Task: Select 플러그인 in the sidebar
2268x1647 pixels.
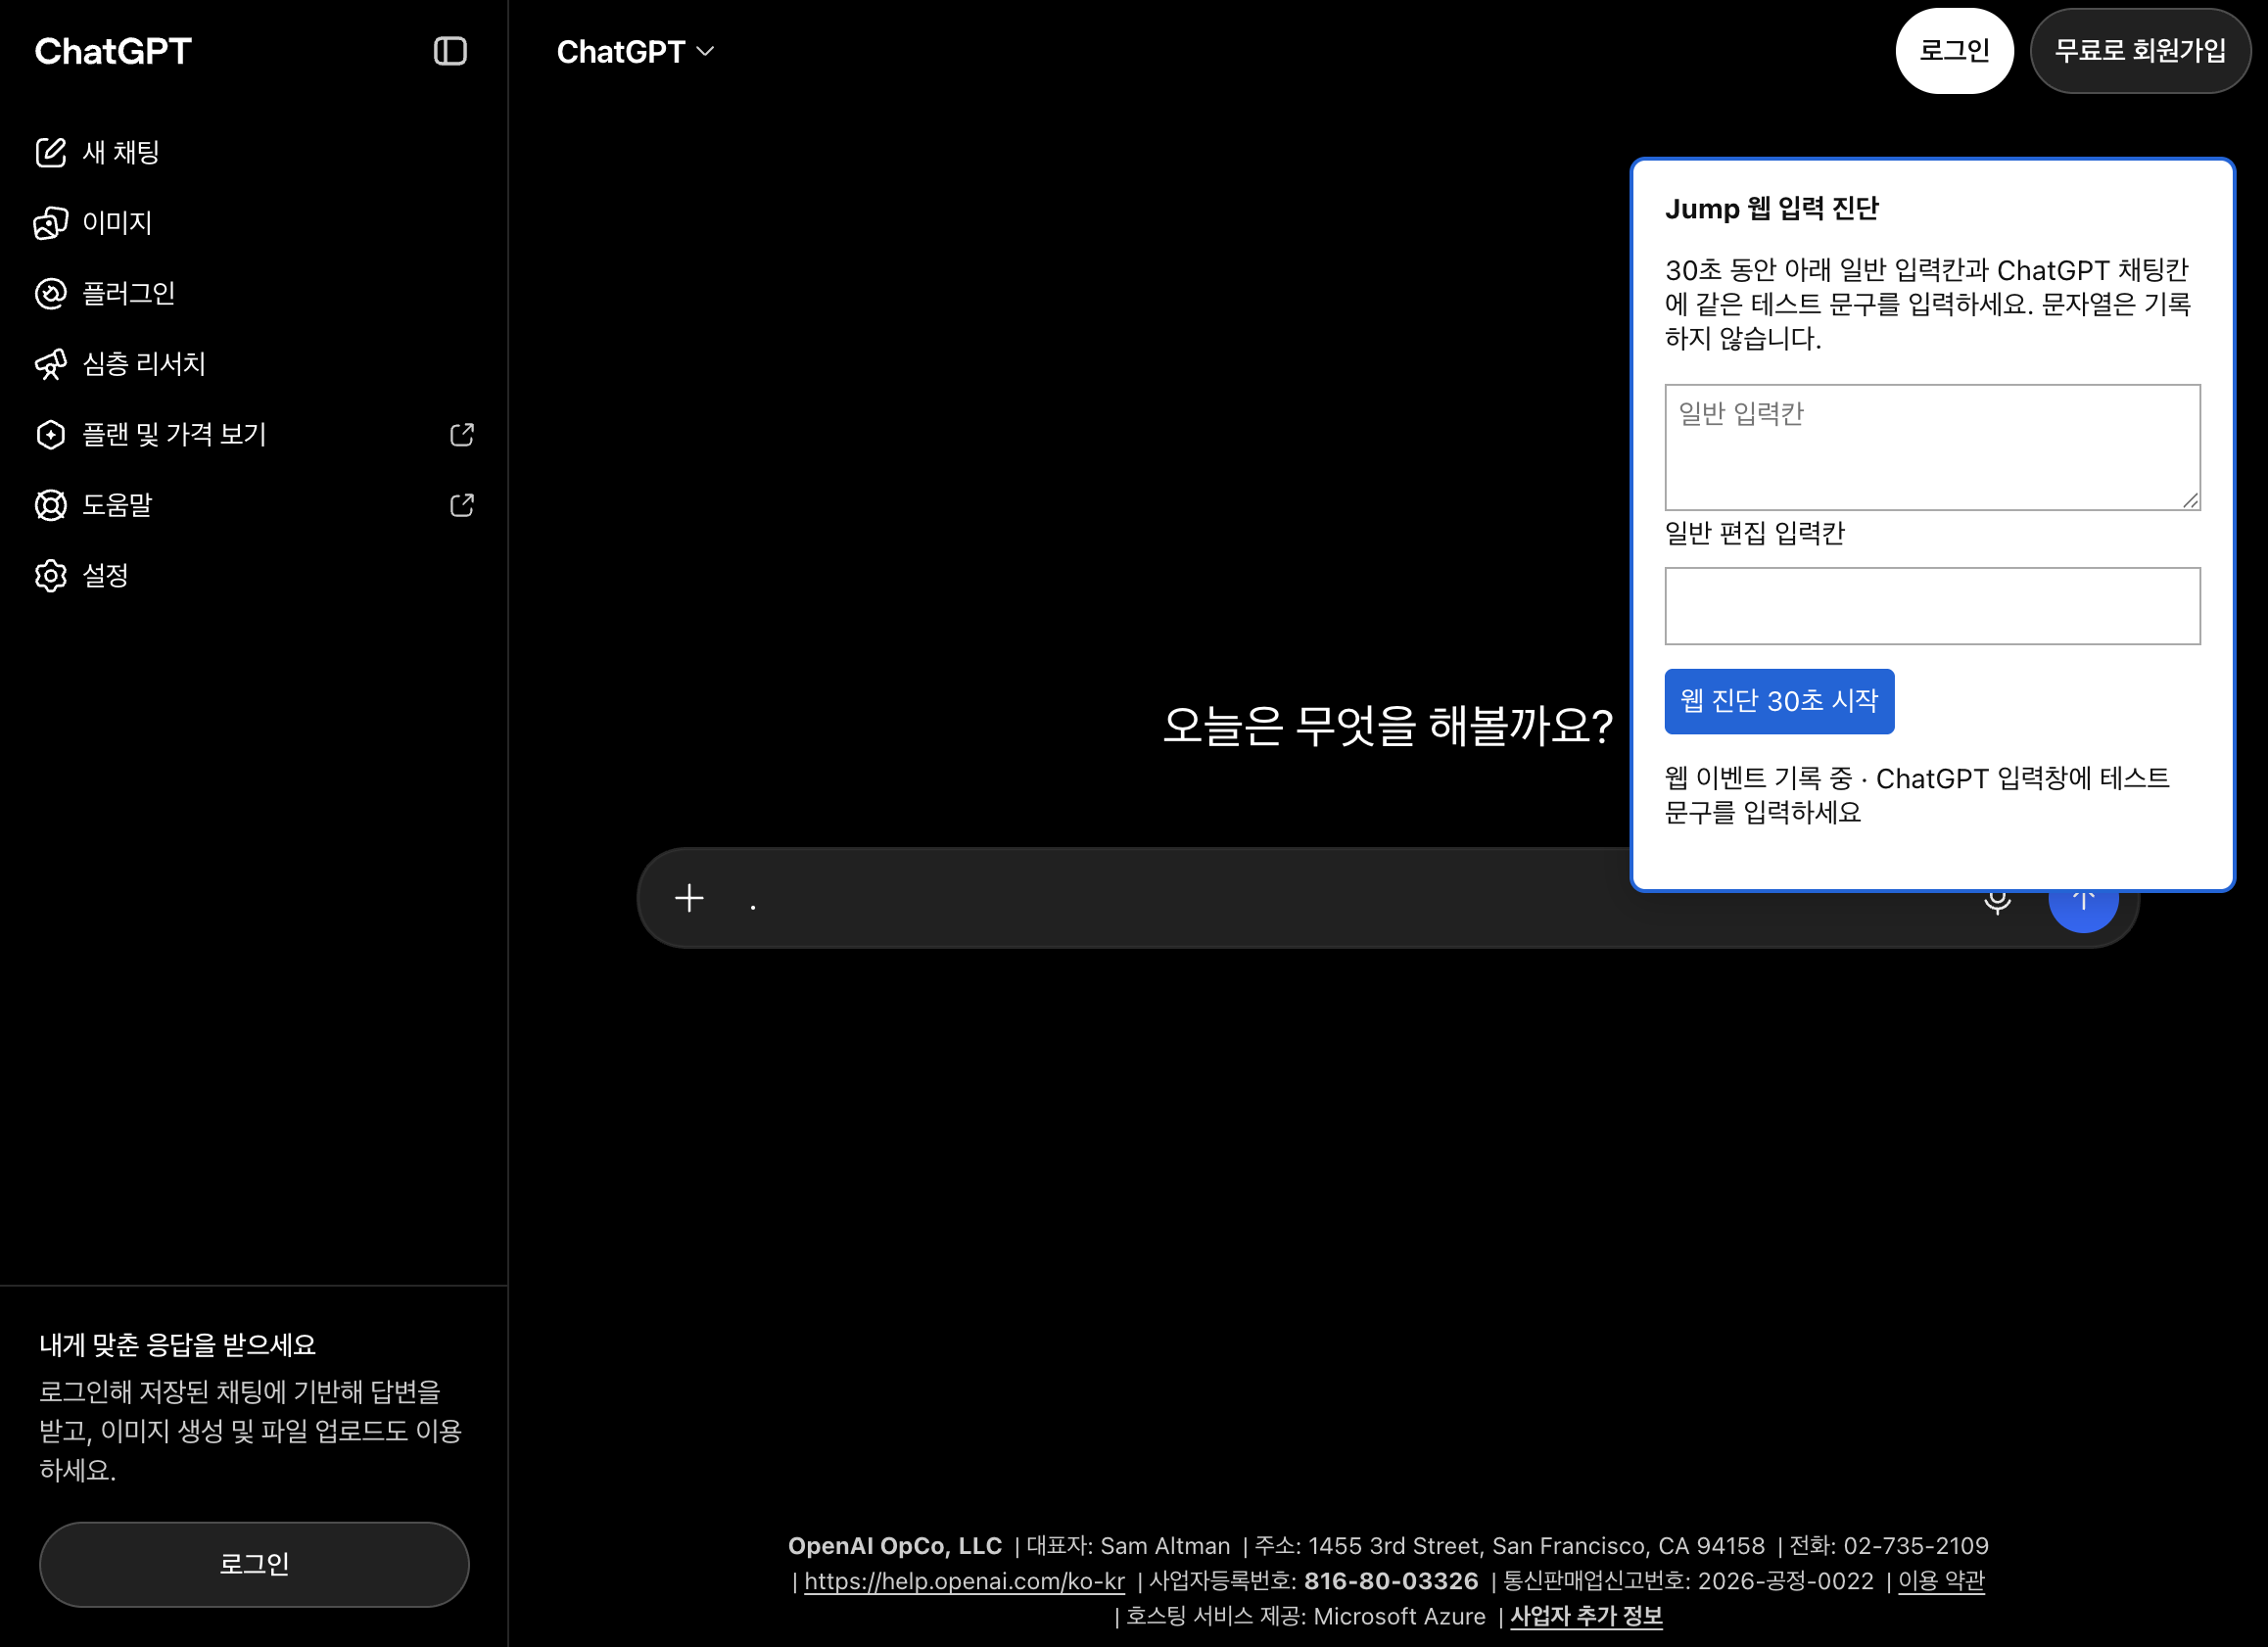Action: click(254, 293)
